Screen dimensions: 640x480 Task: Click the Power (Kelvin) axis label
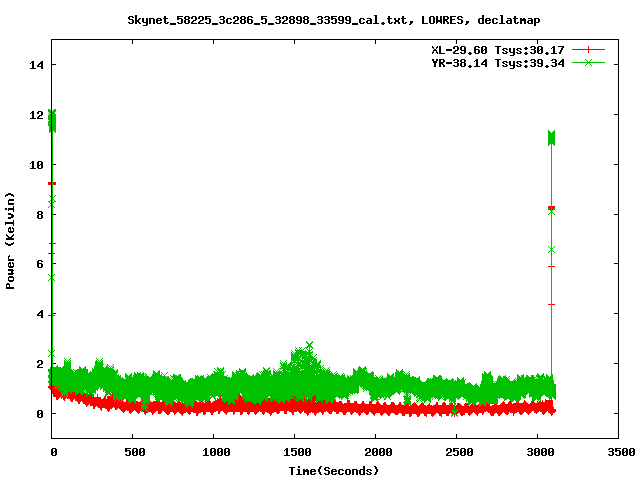point(10,241)
